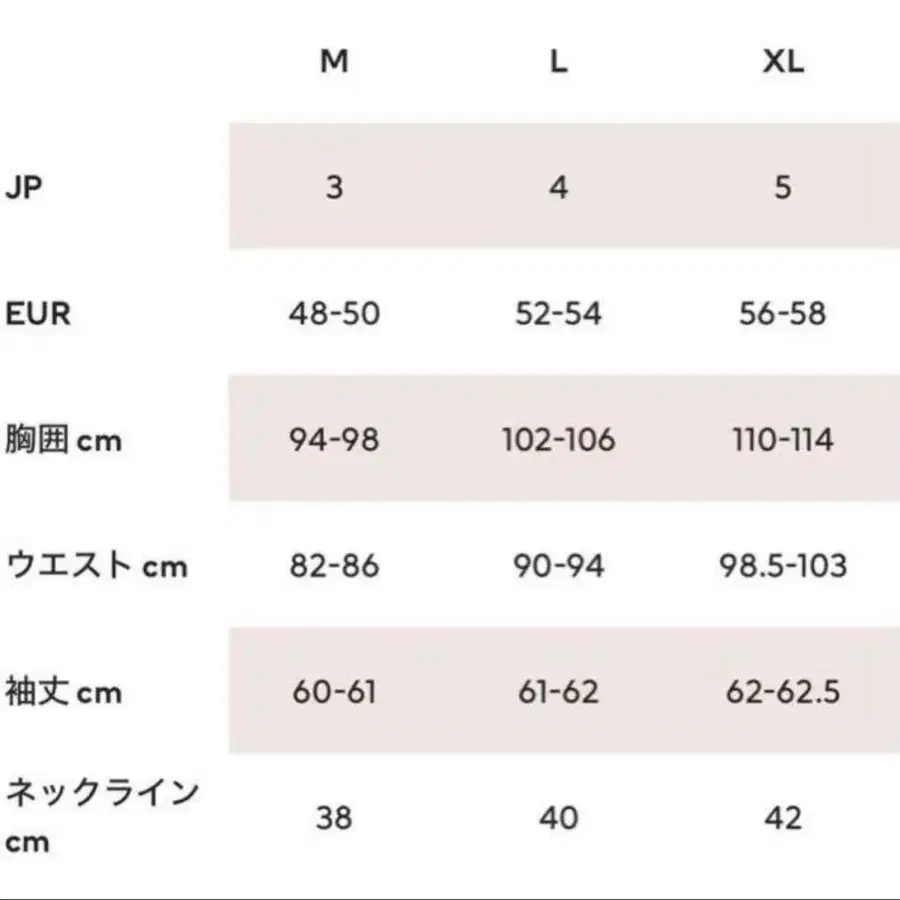
Task: Click the ウエスト cm row label
Action: tap(97, 566)
